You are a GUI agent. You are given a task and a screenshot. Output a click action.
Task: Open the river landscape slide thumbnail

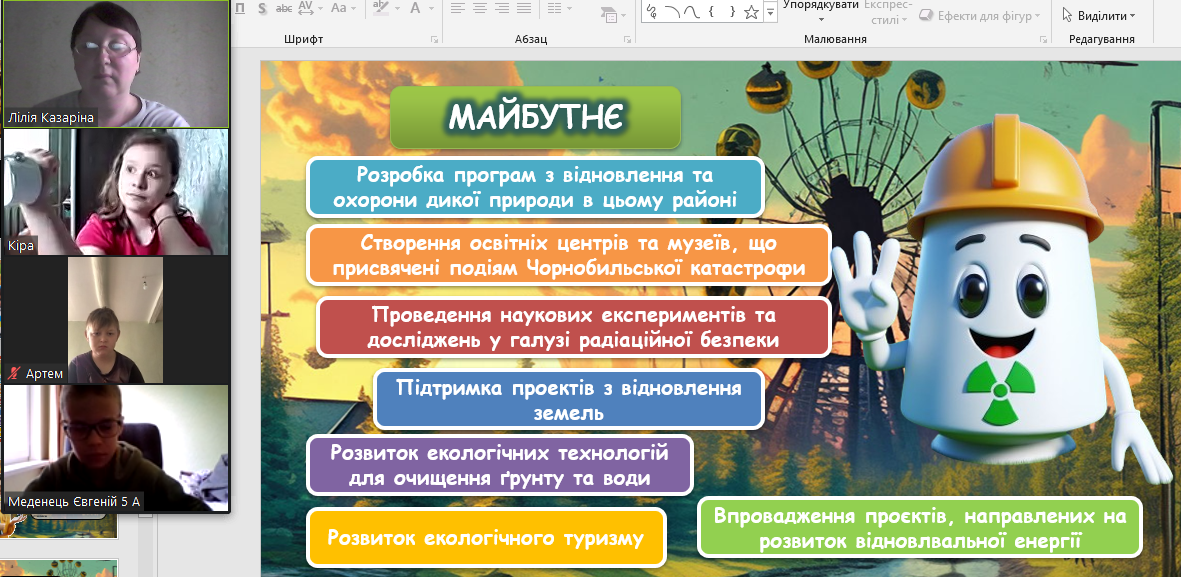[x=59, y=527]
